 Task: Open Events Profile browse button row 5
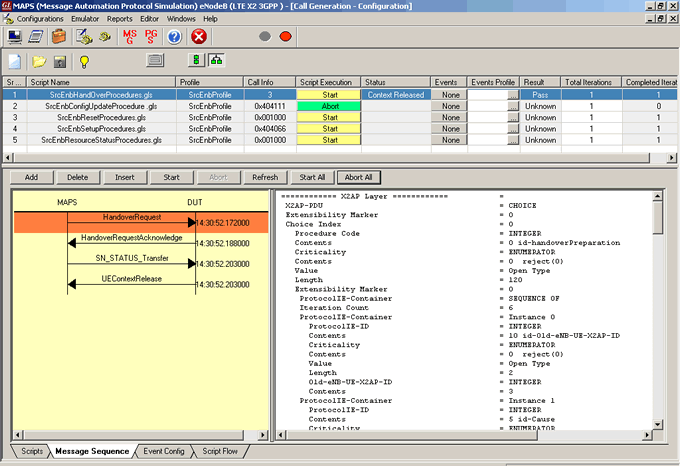[x=513, y=140]
